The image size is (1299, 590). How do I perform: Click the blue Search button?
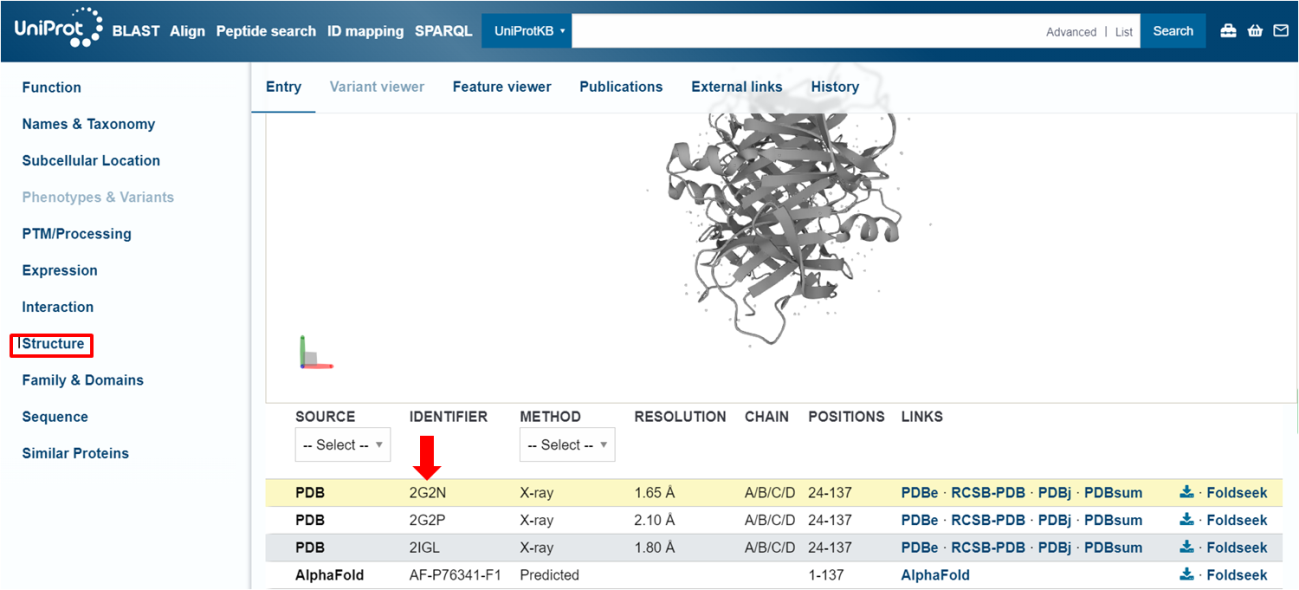(1173, 31)
